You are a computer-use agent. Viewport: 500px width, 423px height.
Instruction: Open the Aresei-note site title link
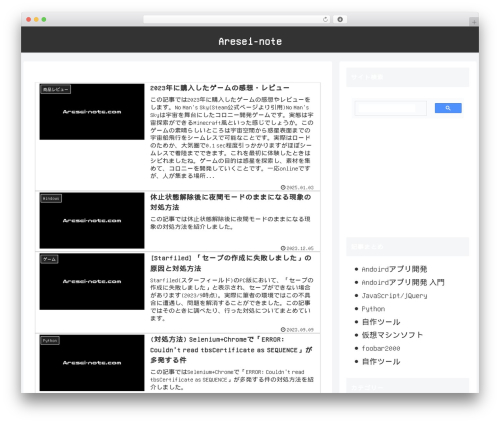pos(250,41)
